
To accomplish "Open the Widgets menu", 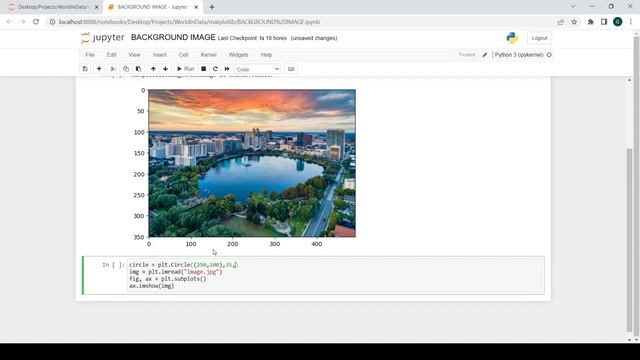I will [238, 55].
